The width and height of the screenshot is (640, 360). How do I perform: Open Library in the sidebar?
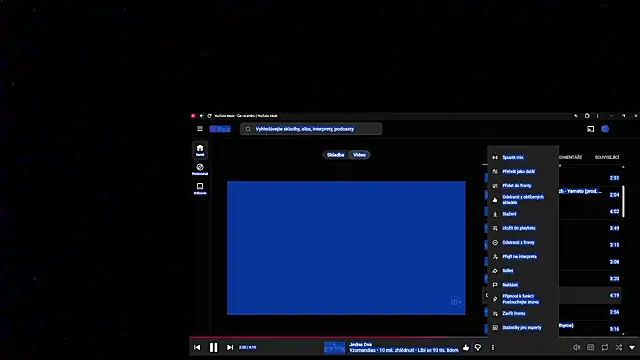(x=200, y=189)
